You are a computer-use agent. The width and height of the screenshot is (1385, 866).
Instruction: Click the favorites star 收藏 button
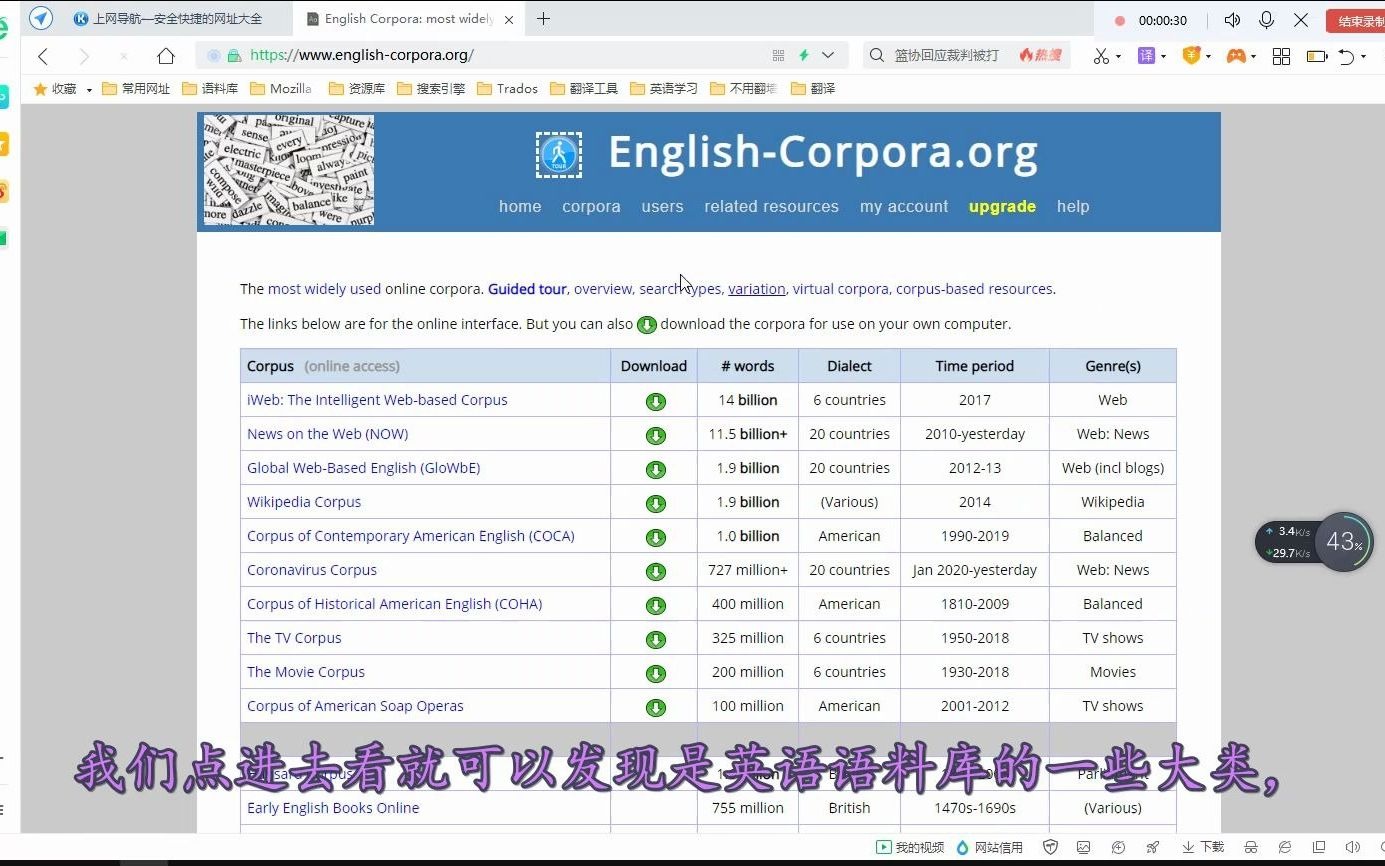(x=55, y=89)
